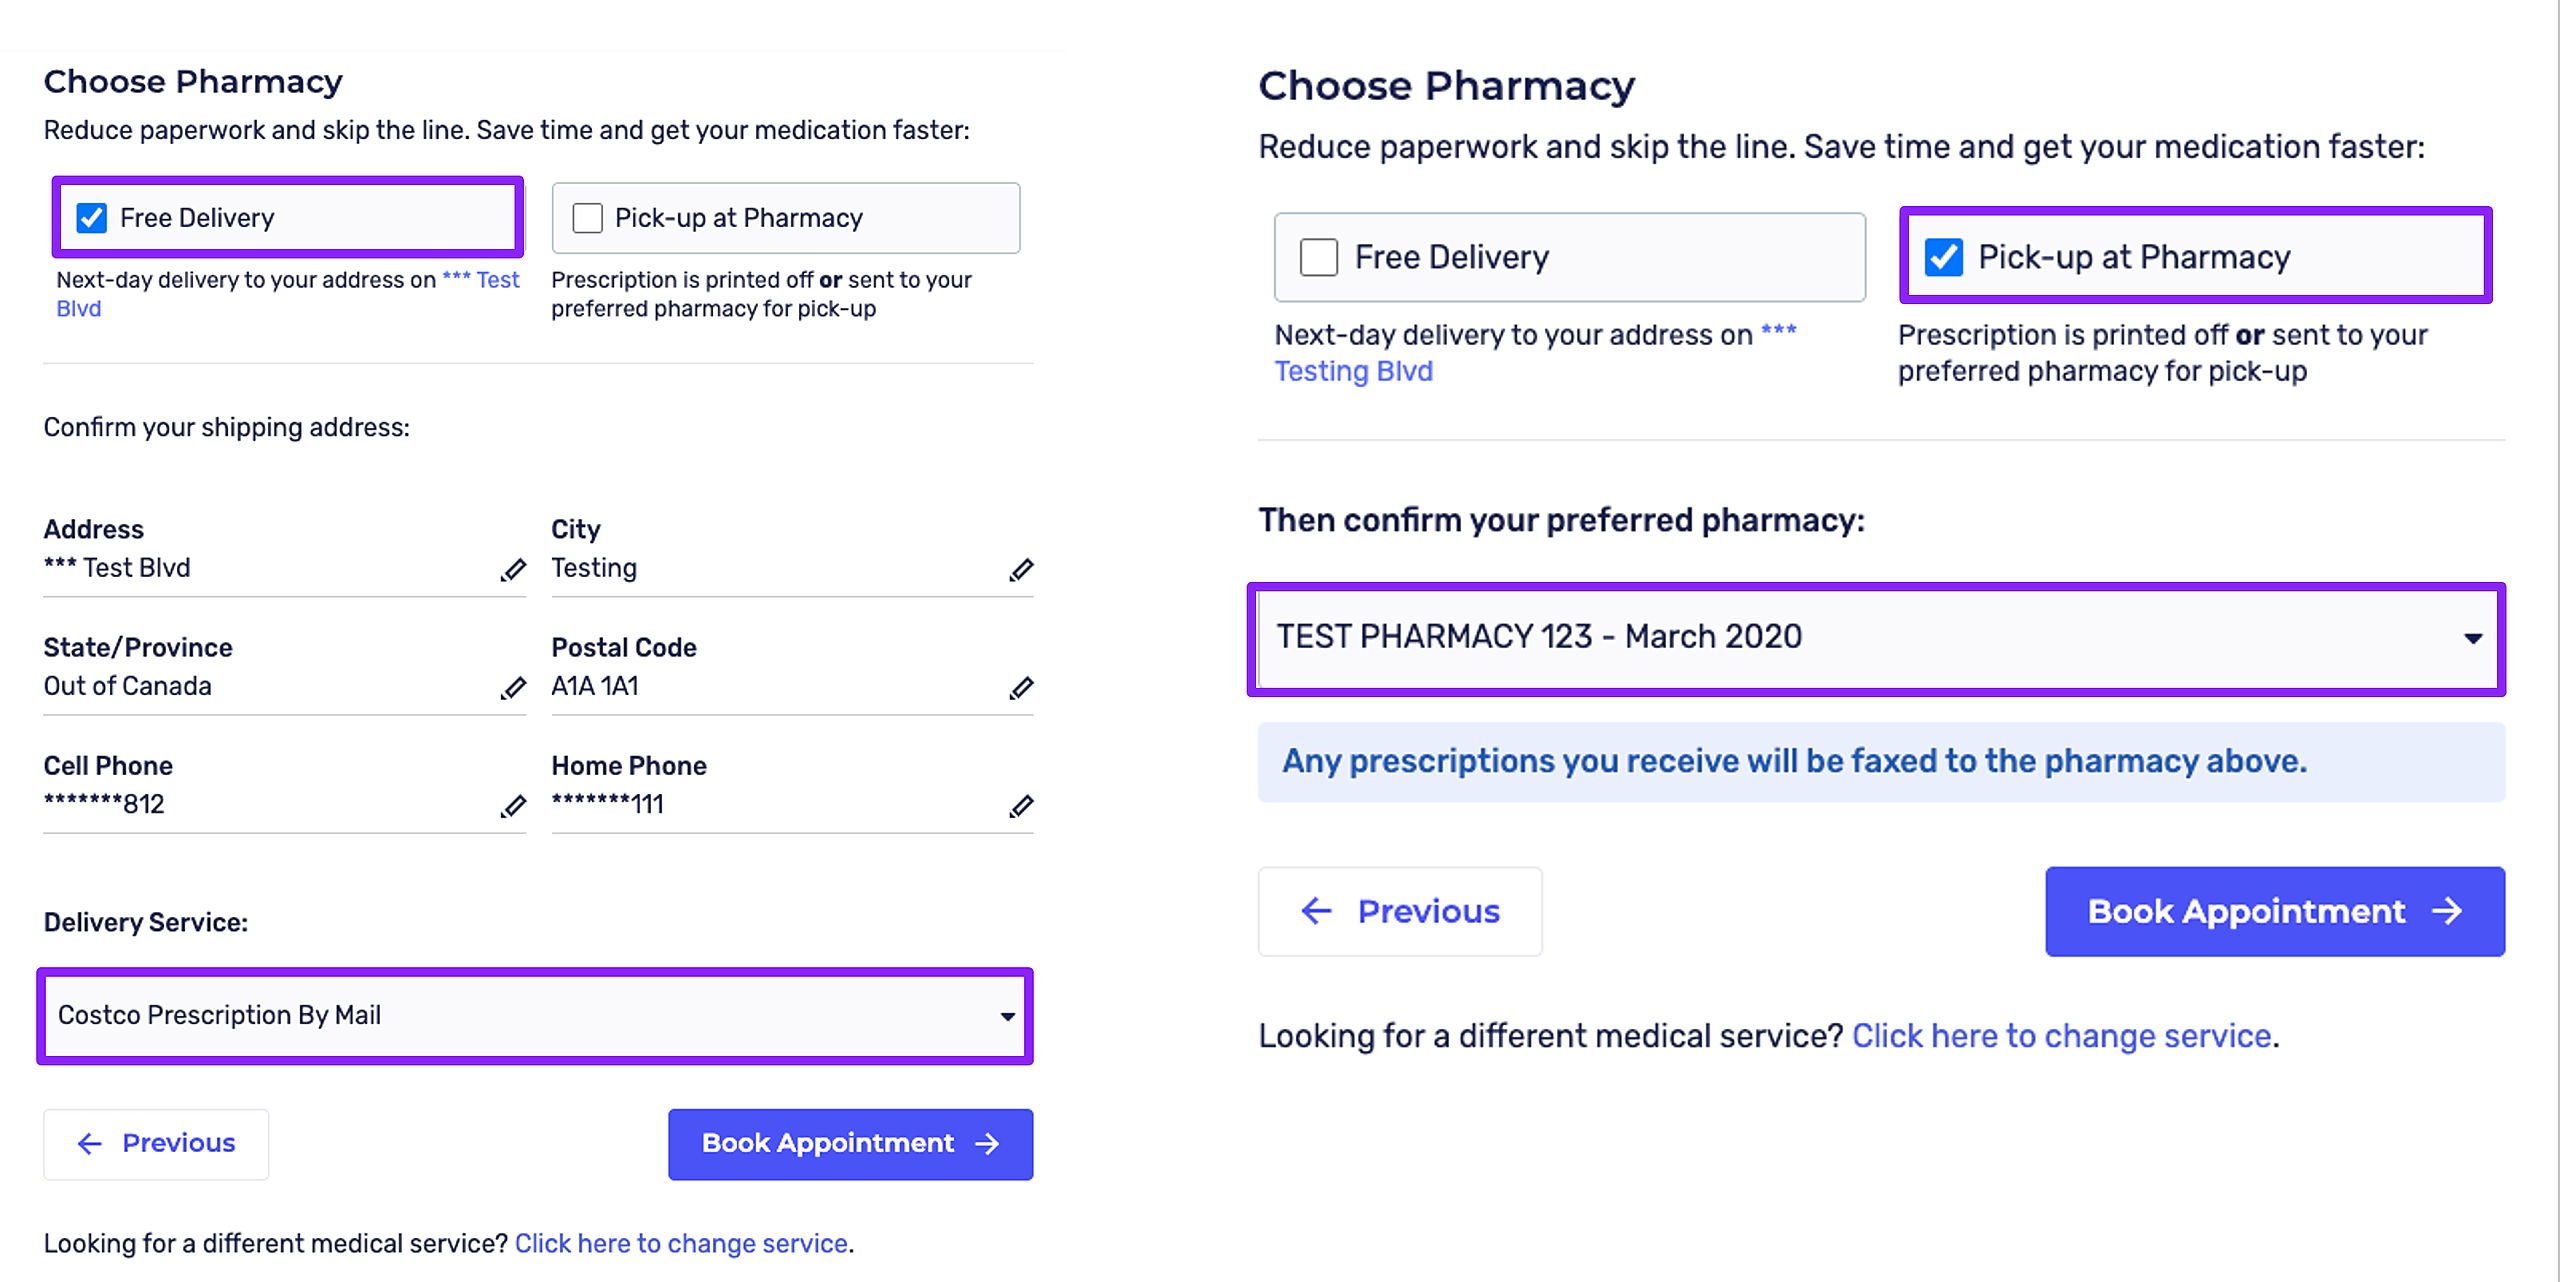Image resolution: width=2560 pixels, height=1282 pixels.
Task: Tick the unchecked Free Delivery checkbox
Action: point(1318,257)
